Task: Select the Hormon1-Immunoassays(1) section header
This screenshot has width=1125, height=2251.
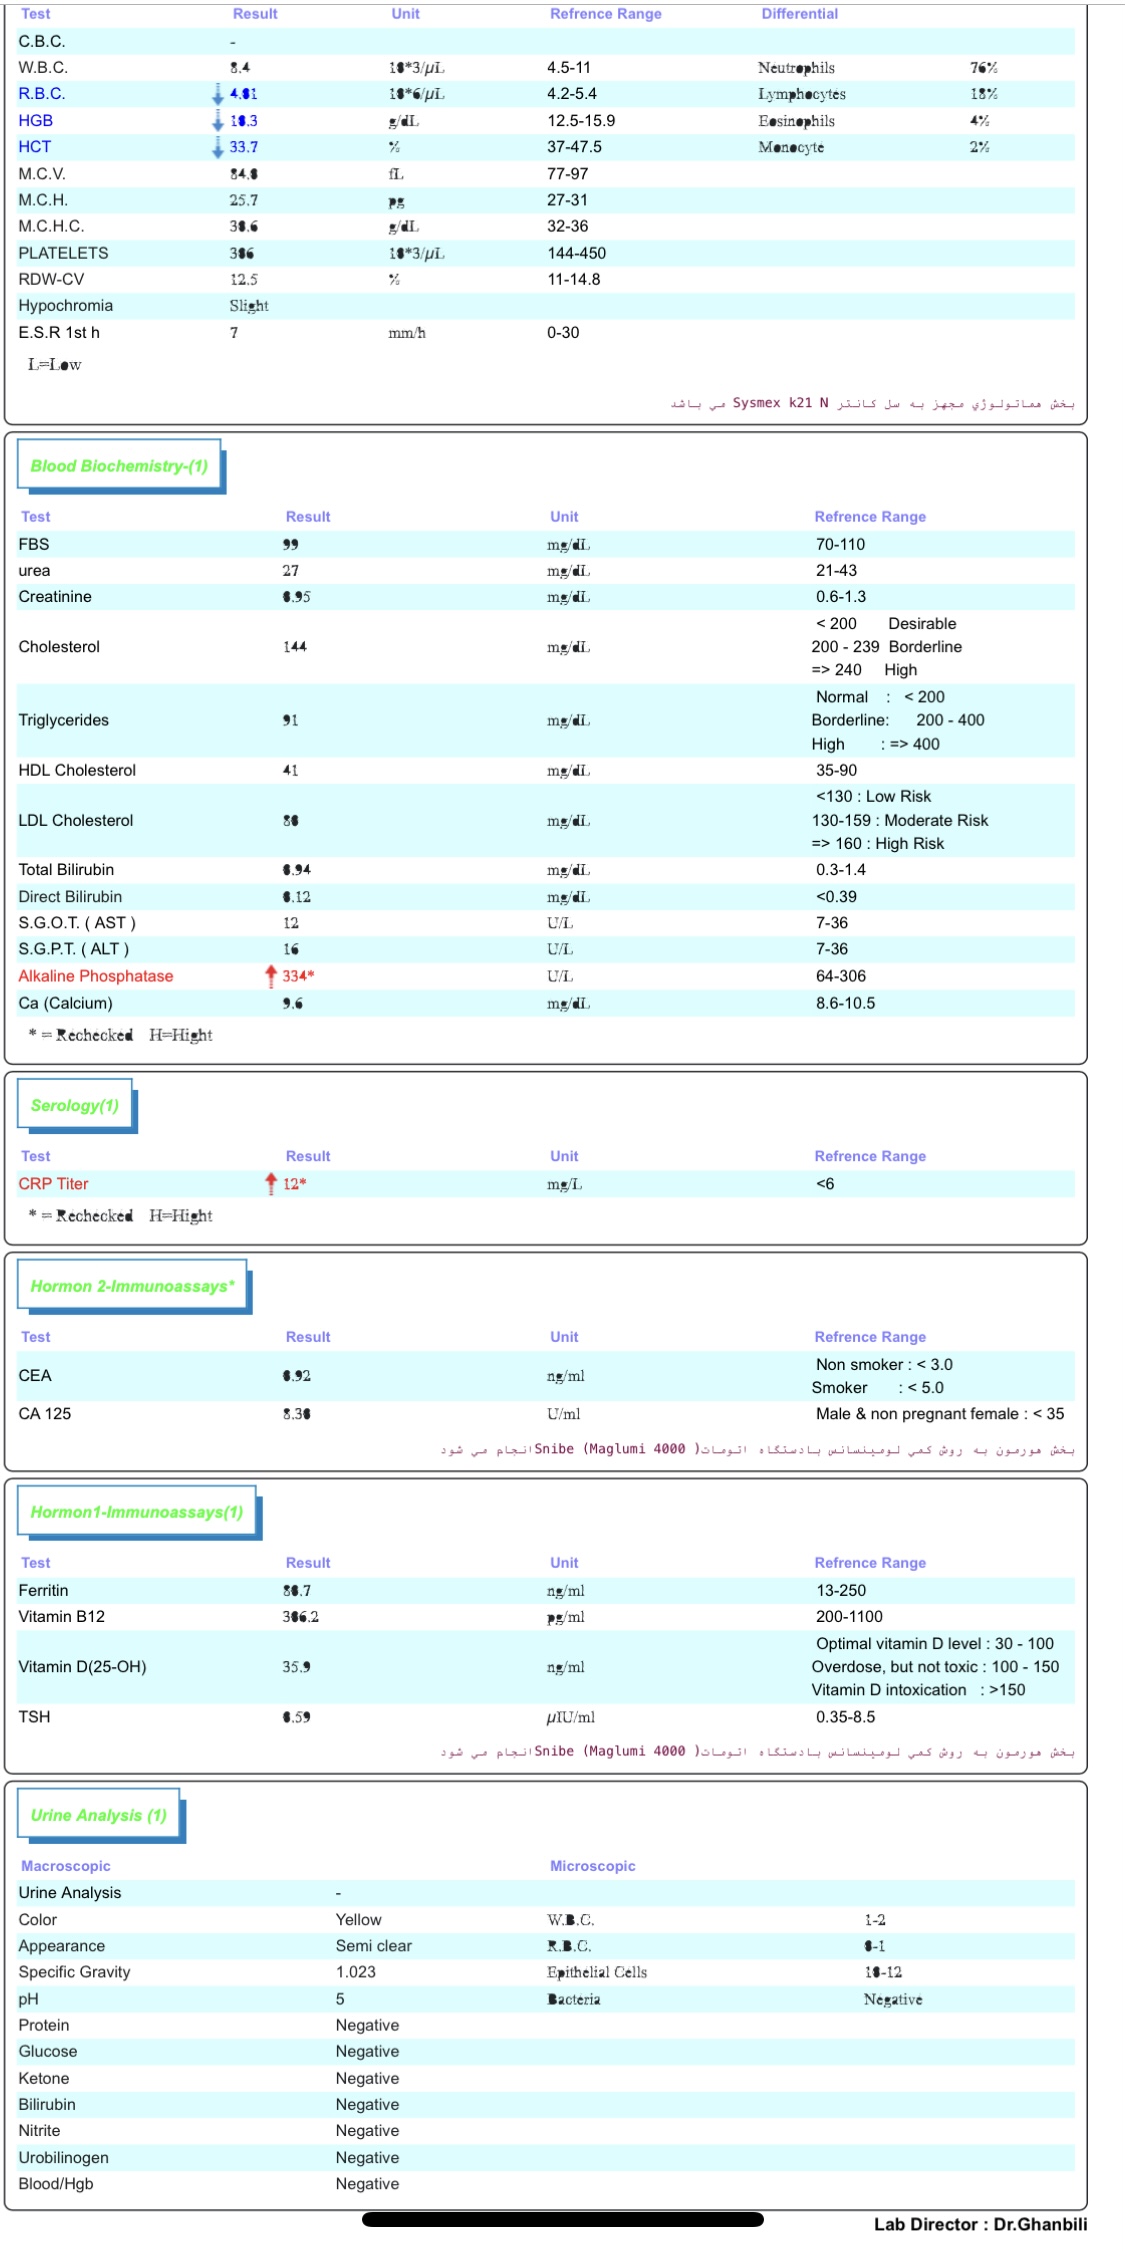Action: point(136,1512)
